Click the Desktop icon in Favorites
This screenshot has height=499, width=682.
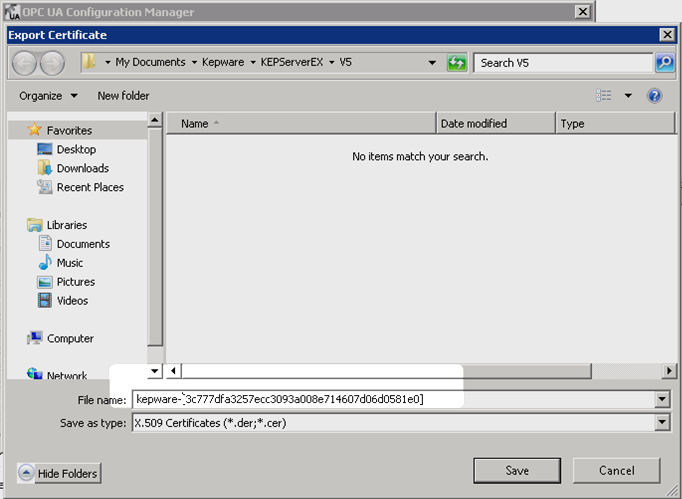tap(45, 149)
